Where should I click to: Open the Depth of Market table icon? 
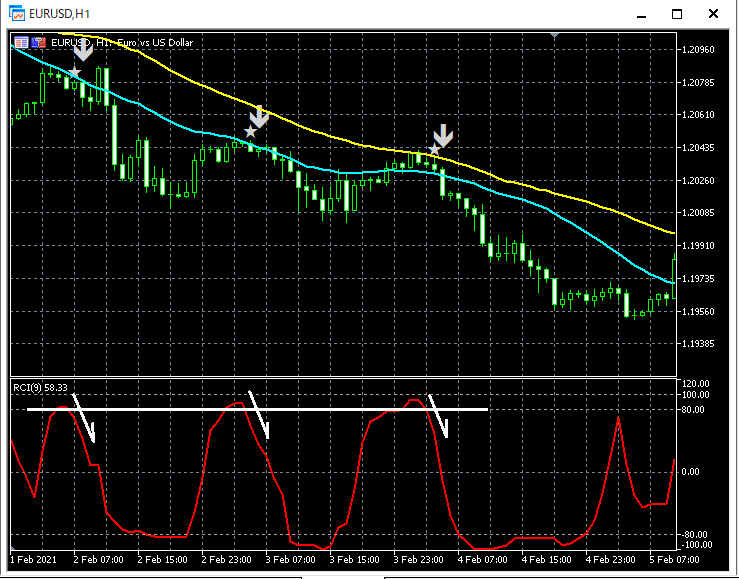(x=21, y=42)
